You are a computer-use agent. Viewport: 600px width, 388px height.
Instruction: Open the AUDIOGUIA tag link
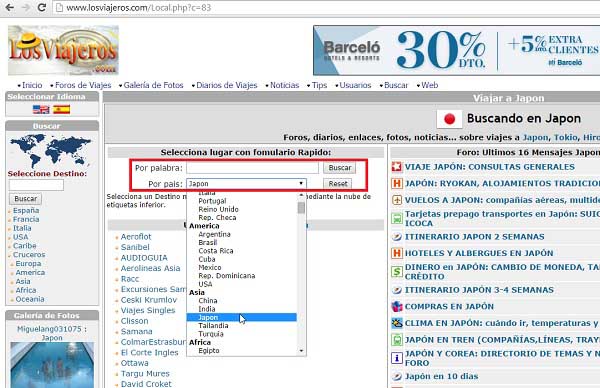click(x=144, y=258)
